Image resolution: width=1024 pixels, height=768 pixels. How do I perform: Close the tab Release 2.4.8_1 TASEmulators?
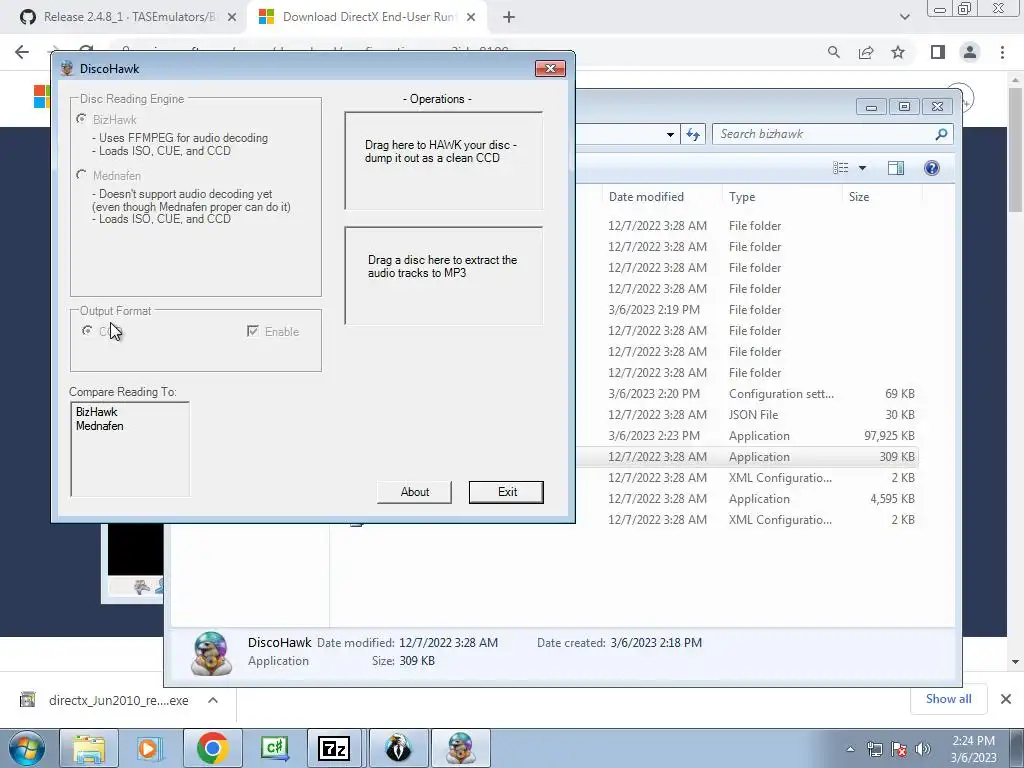pyautogui.click(x=232, y=18)
